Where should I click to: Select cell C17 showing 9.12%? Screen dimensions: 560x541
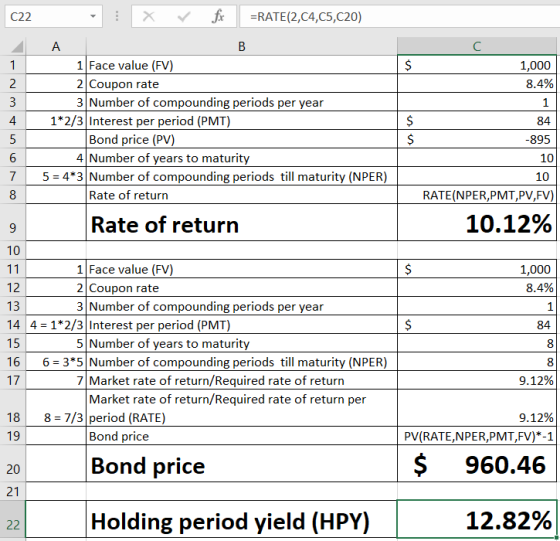477,380
